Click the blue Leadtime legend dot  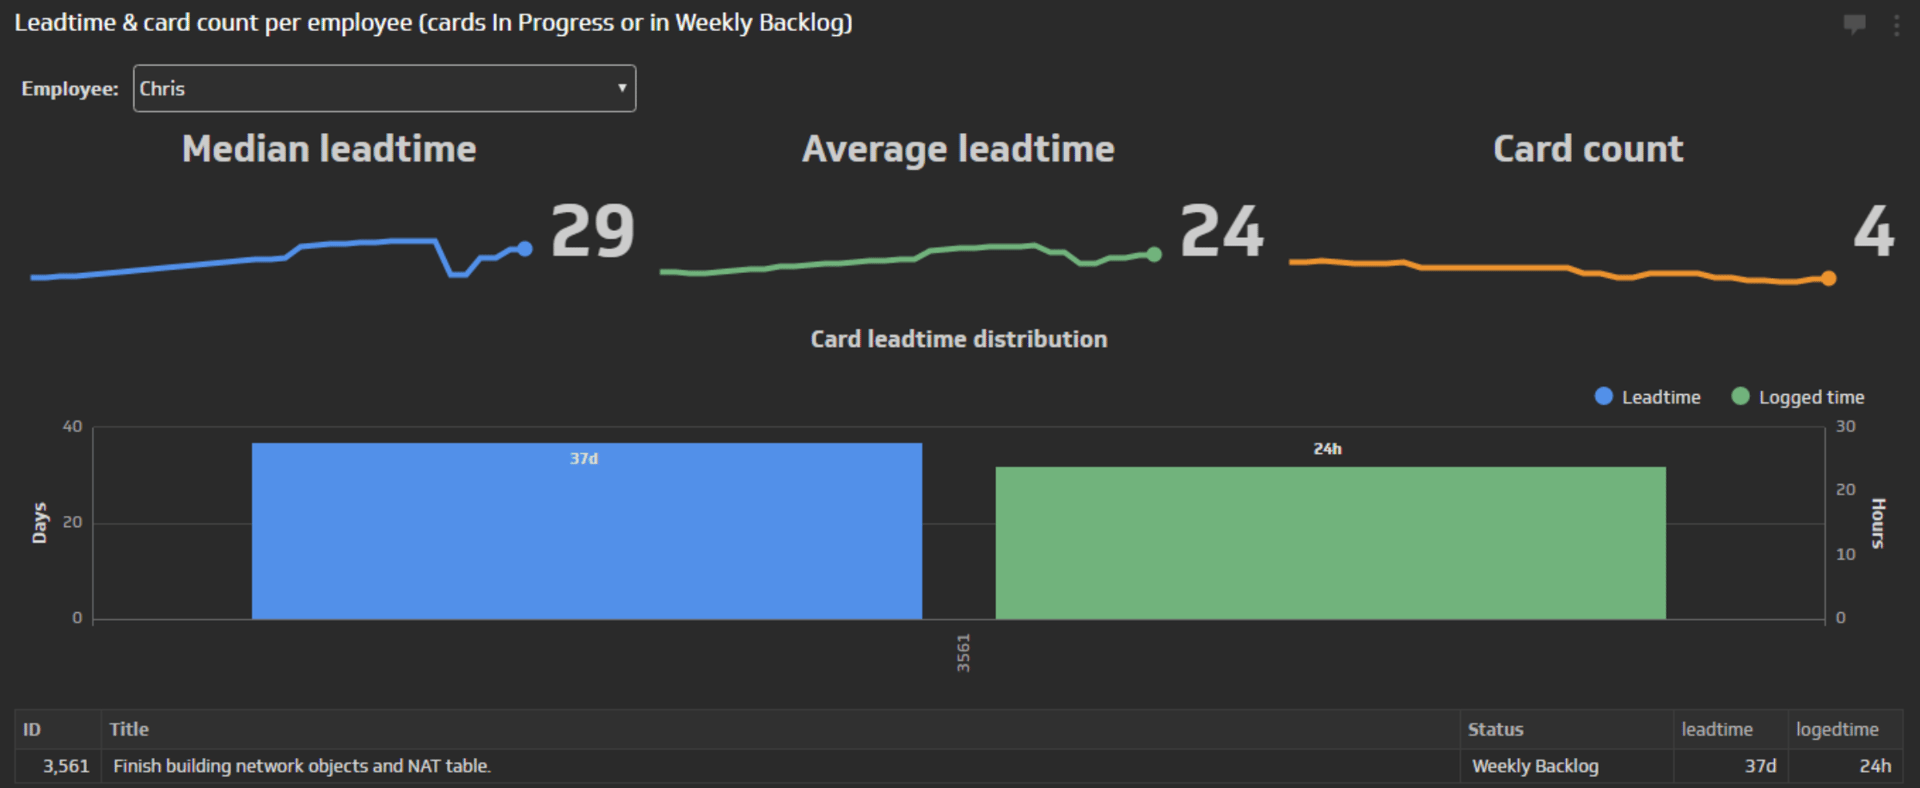click(1603, 397)
